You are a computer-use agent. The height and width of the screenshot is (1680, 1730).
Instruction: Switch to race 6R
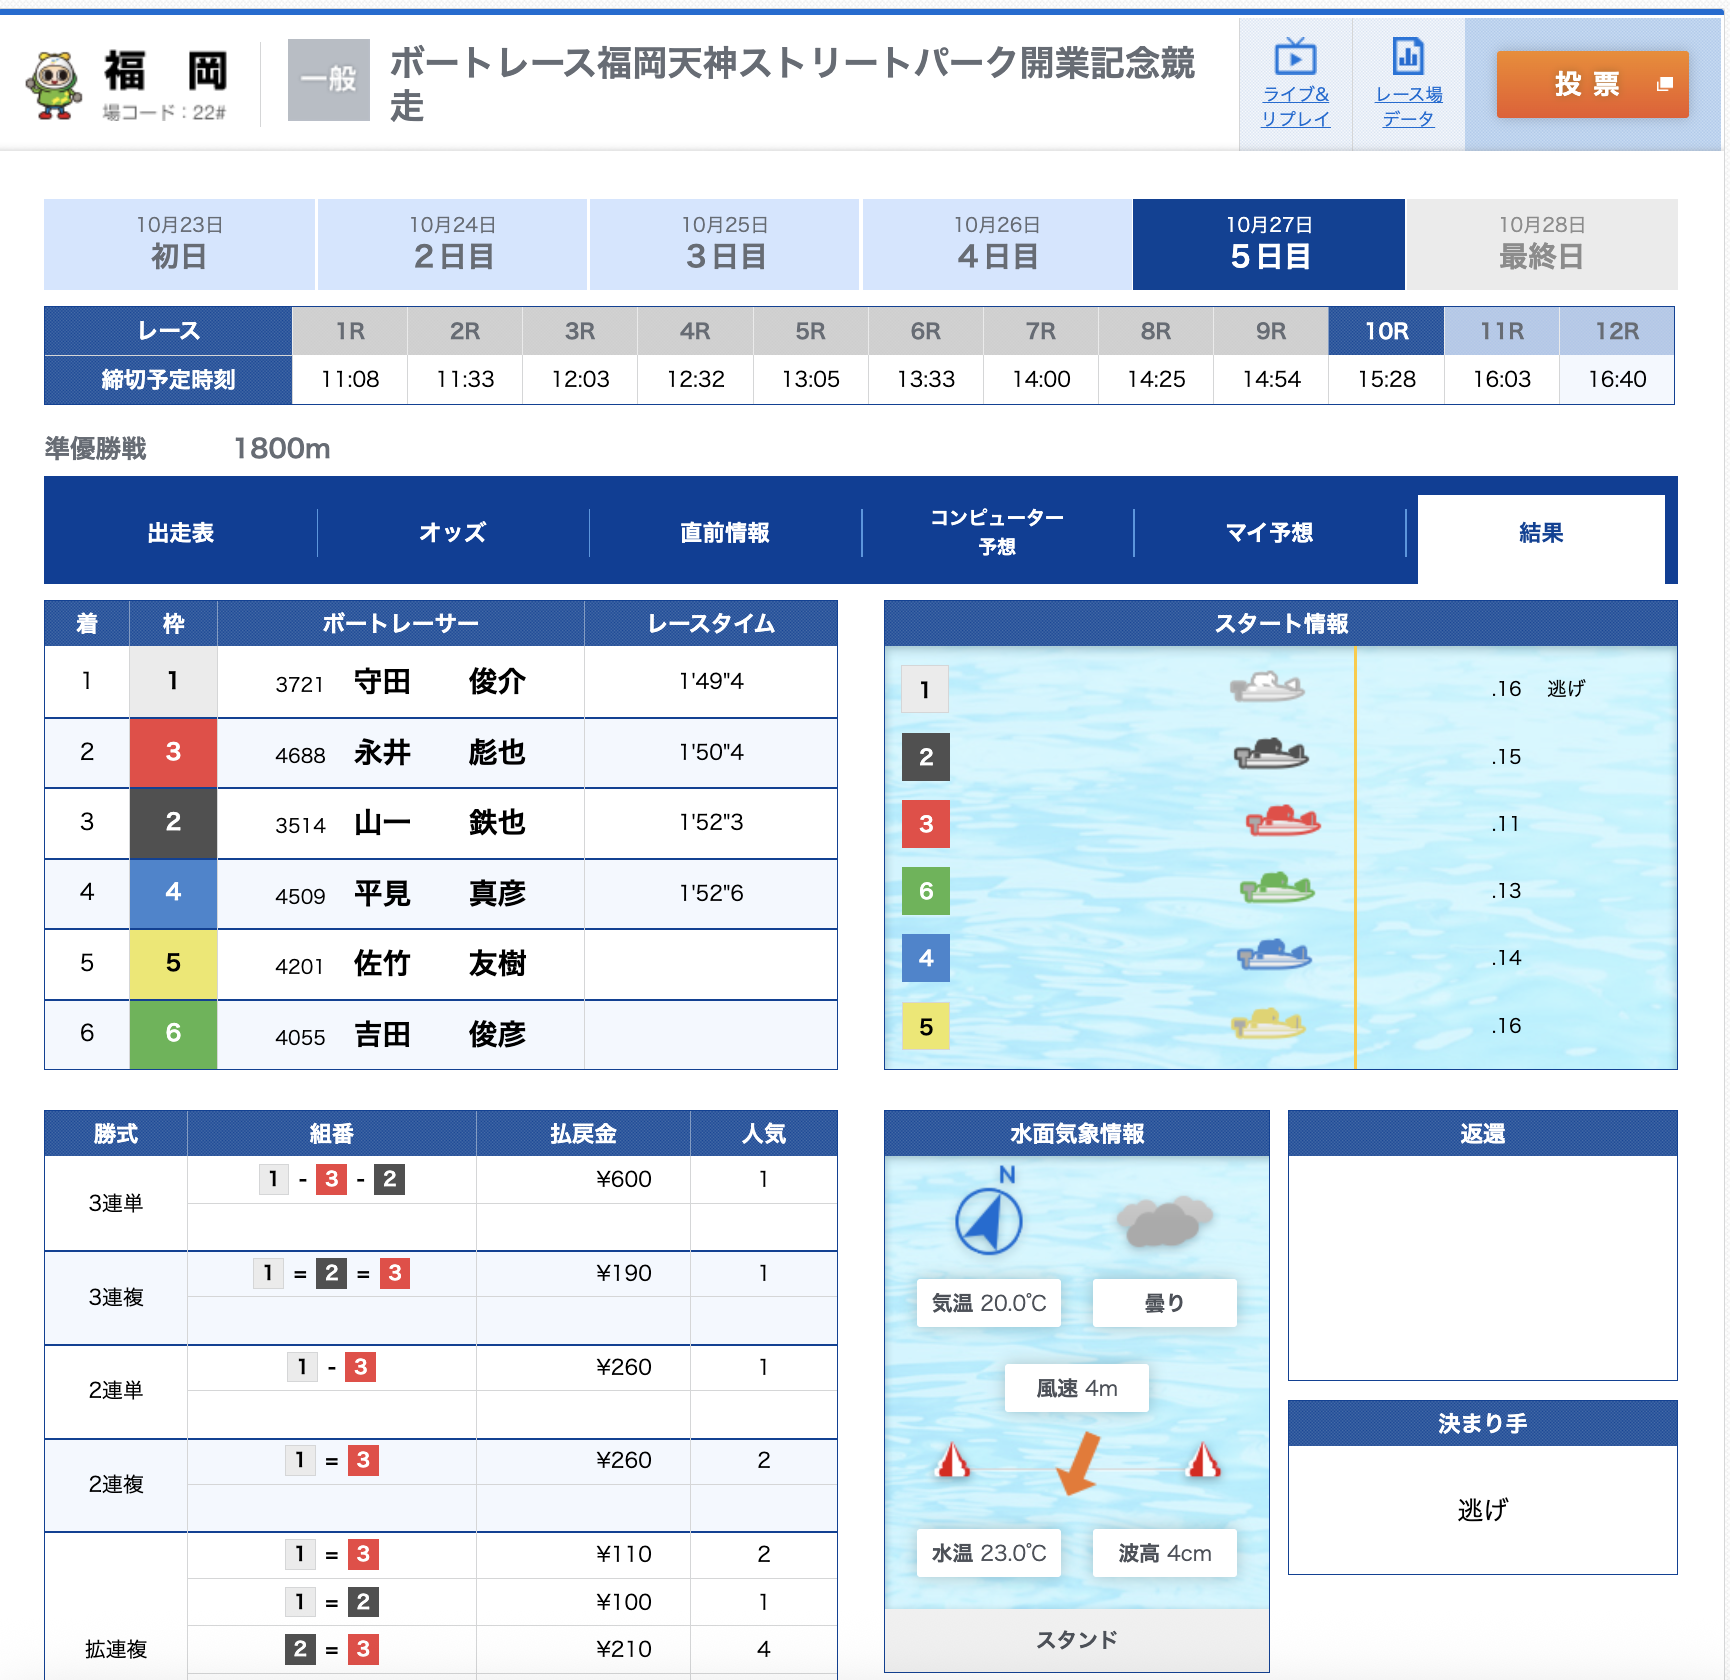coord(926,331)
